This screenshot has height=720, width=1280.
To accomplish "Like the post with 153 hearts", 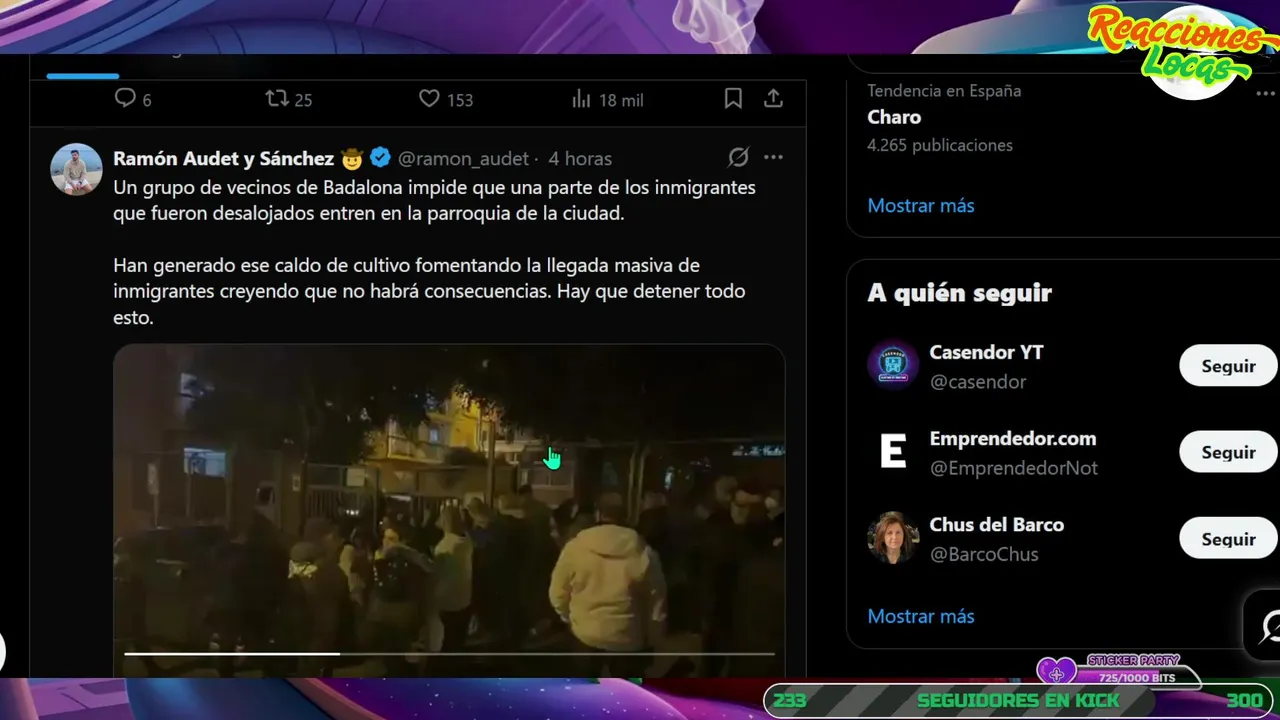I will point(429,98).
